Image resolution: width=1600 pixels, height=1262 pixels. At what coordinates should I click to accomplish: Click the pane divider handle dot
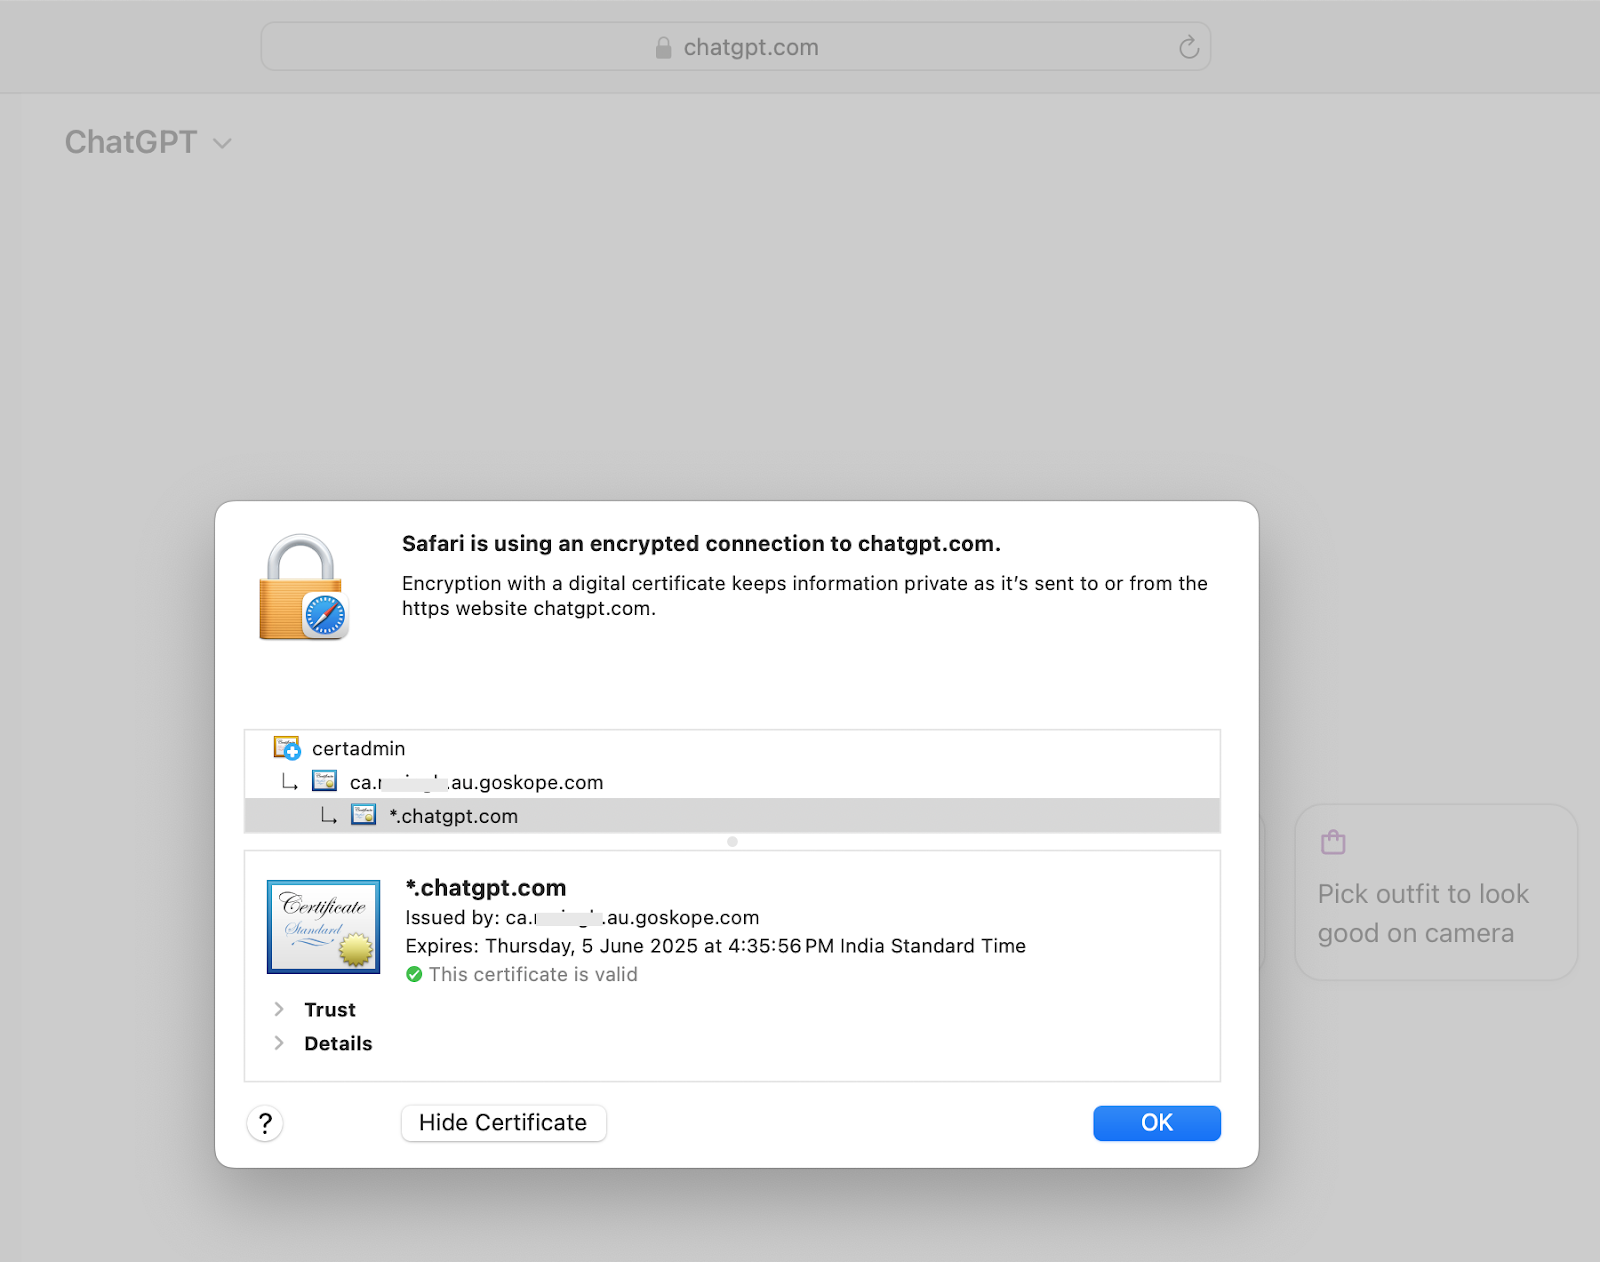[x=732, y=842]
